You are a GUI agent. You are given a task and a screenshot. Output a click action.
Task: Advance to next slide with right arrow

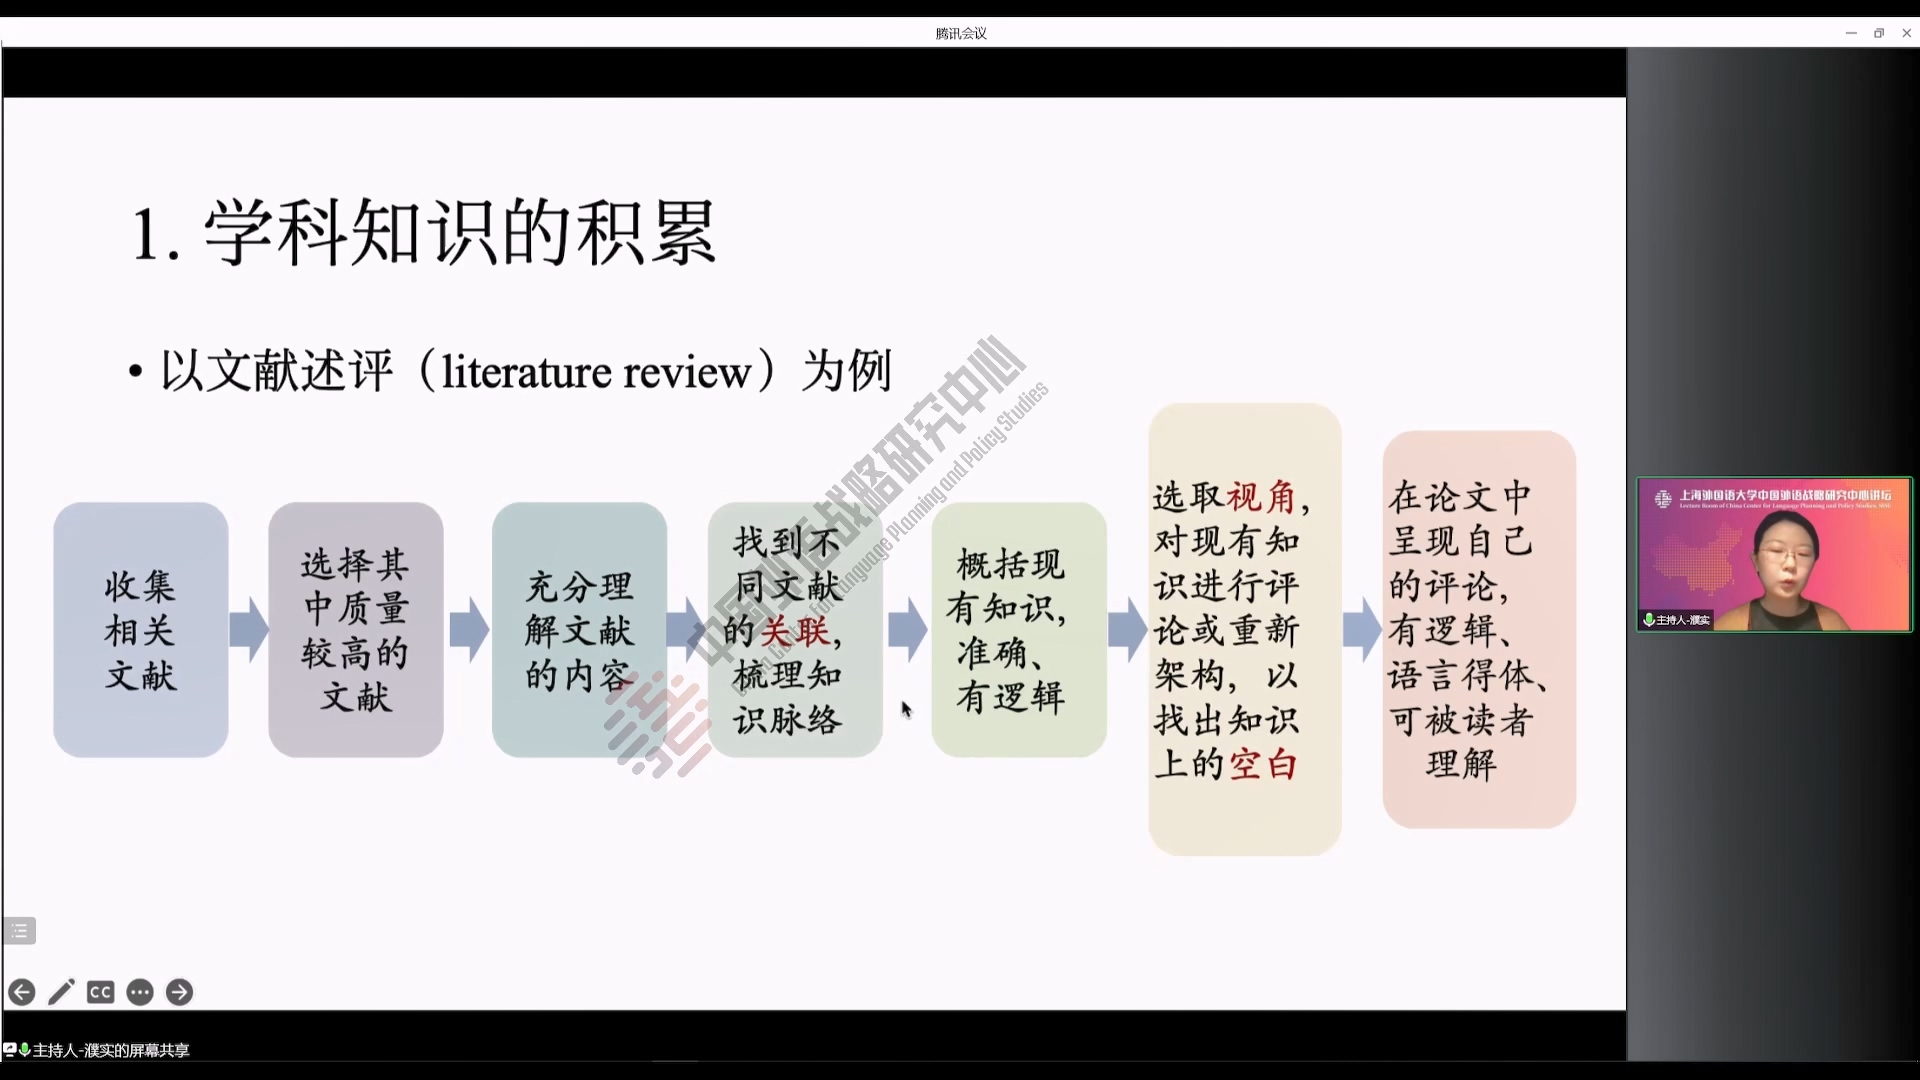pos(179,992)
